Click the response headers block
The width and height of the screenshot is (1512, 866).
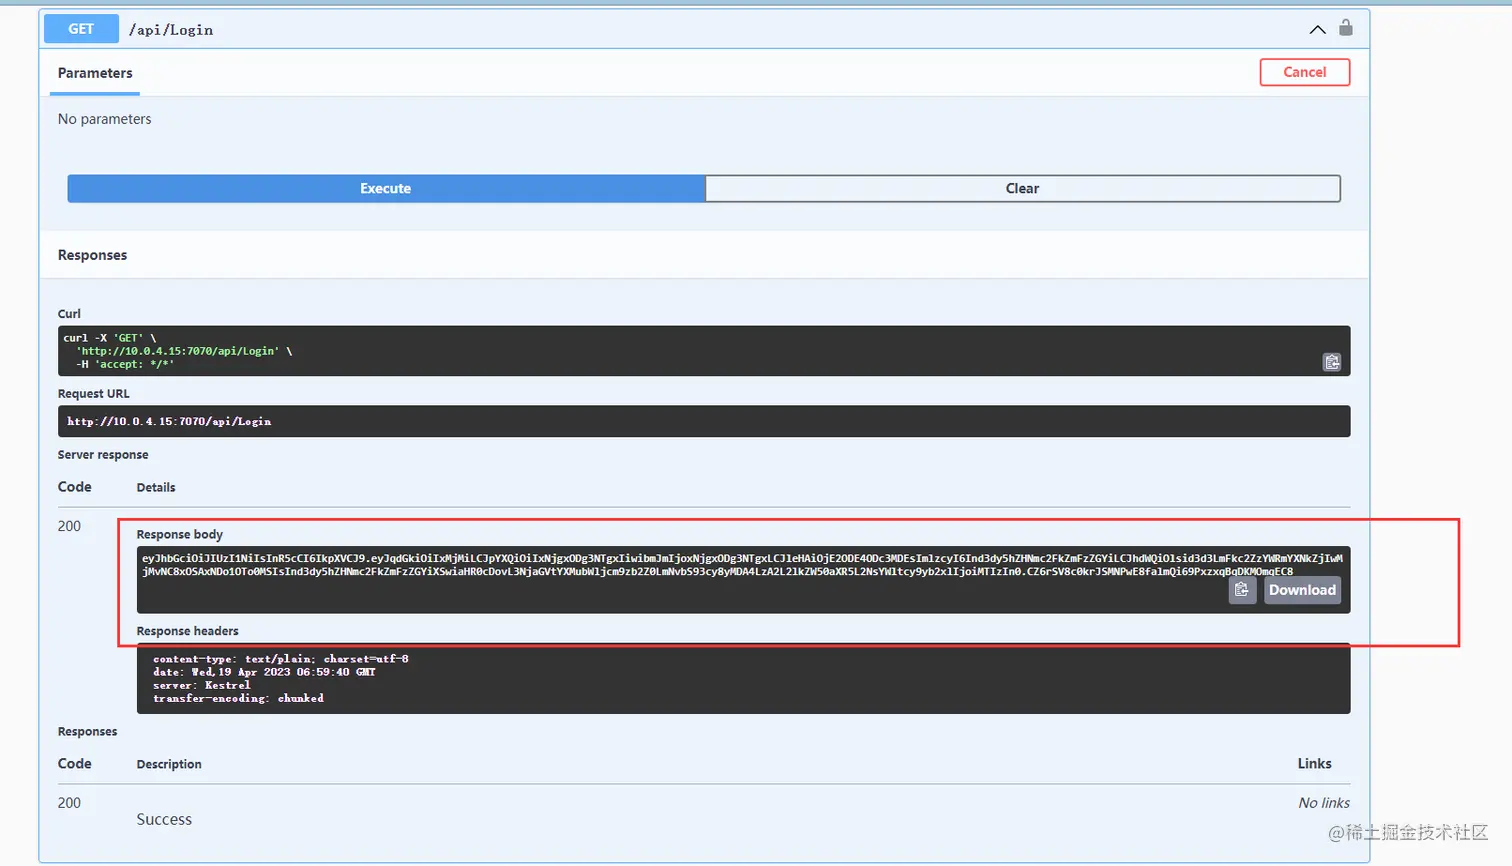[x=744, y=678]
